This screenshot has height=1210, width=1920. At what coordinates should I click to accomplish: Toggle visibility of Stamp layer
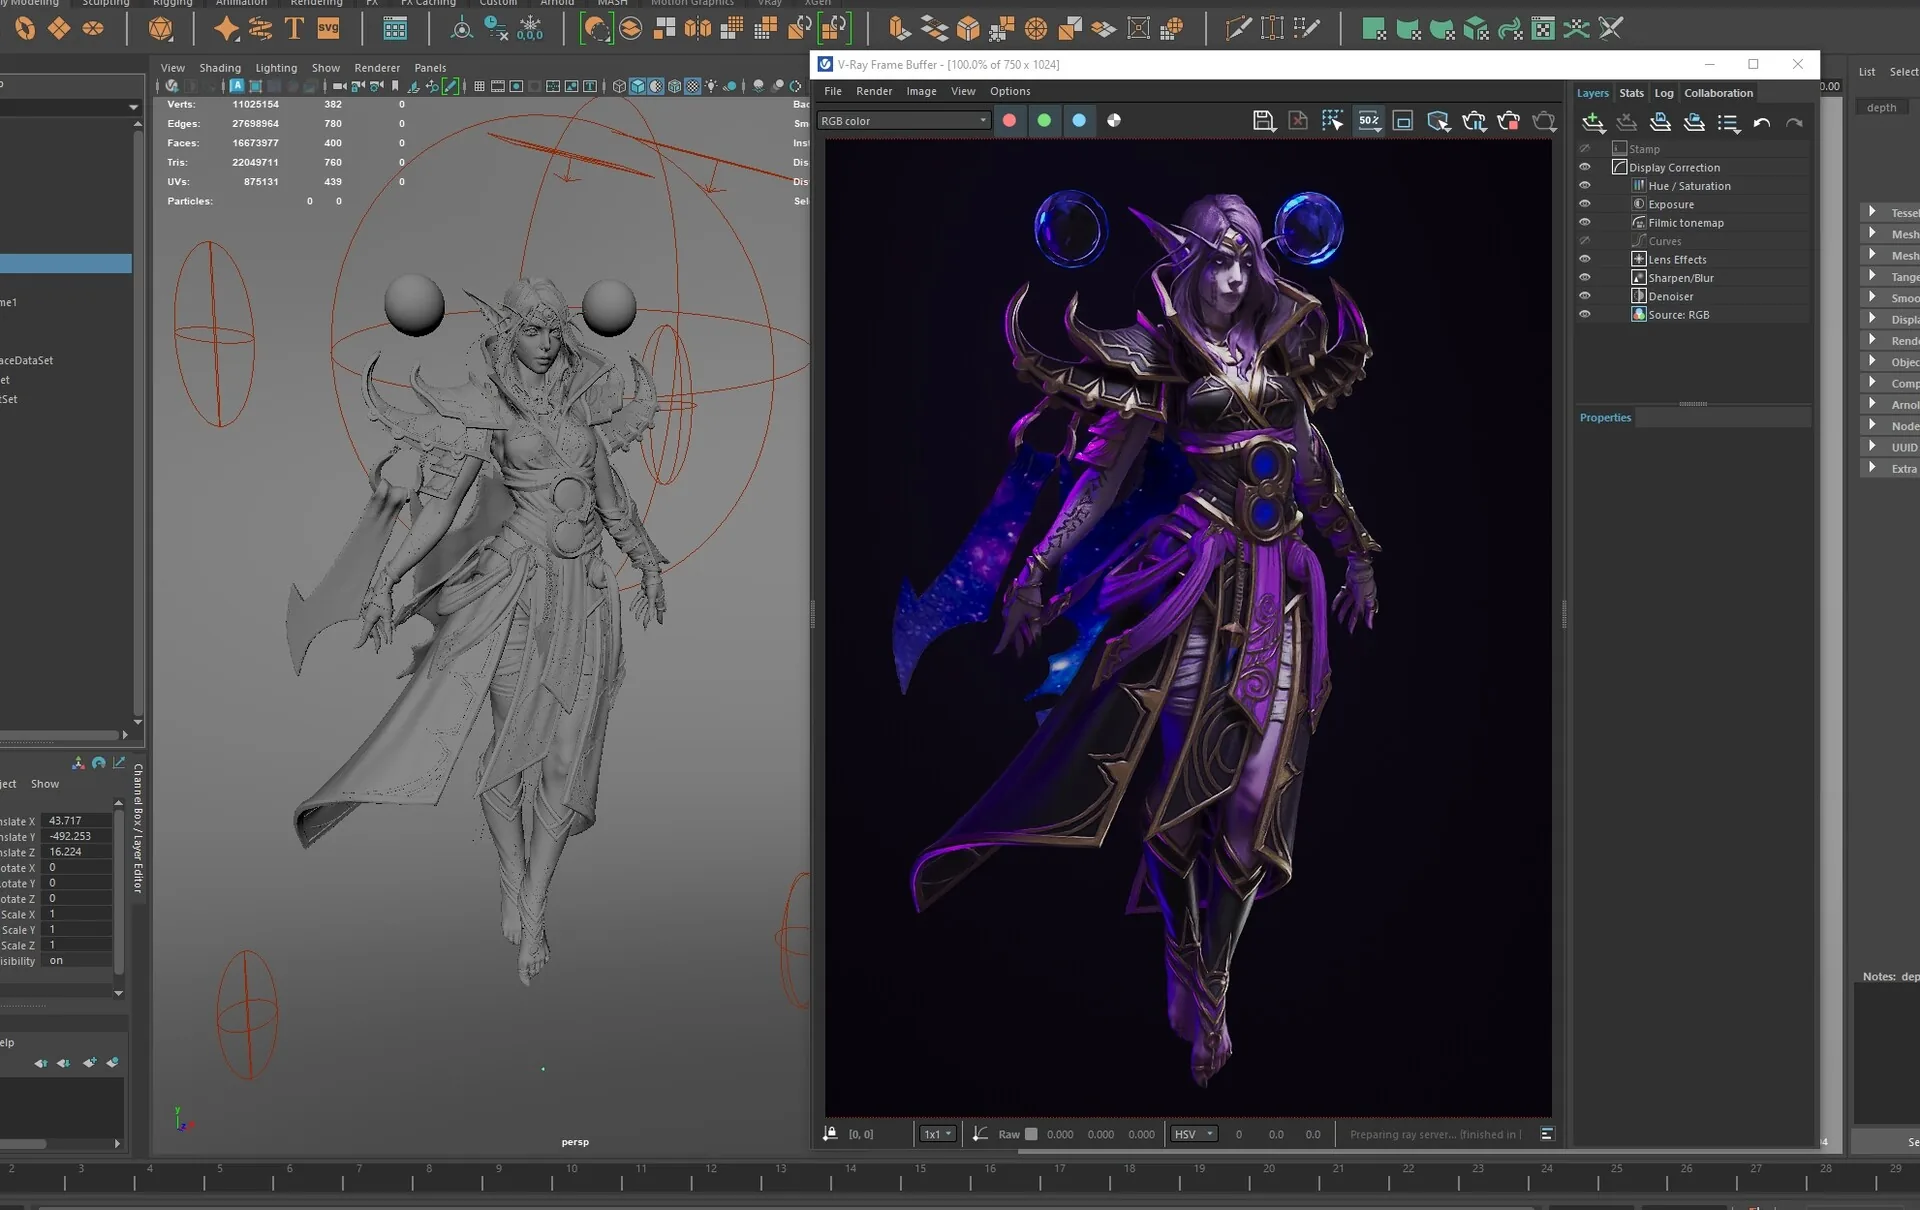[1585, 149]
